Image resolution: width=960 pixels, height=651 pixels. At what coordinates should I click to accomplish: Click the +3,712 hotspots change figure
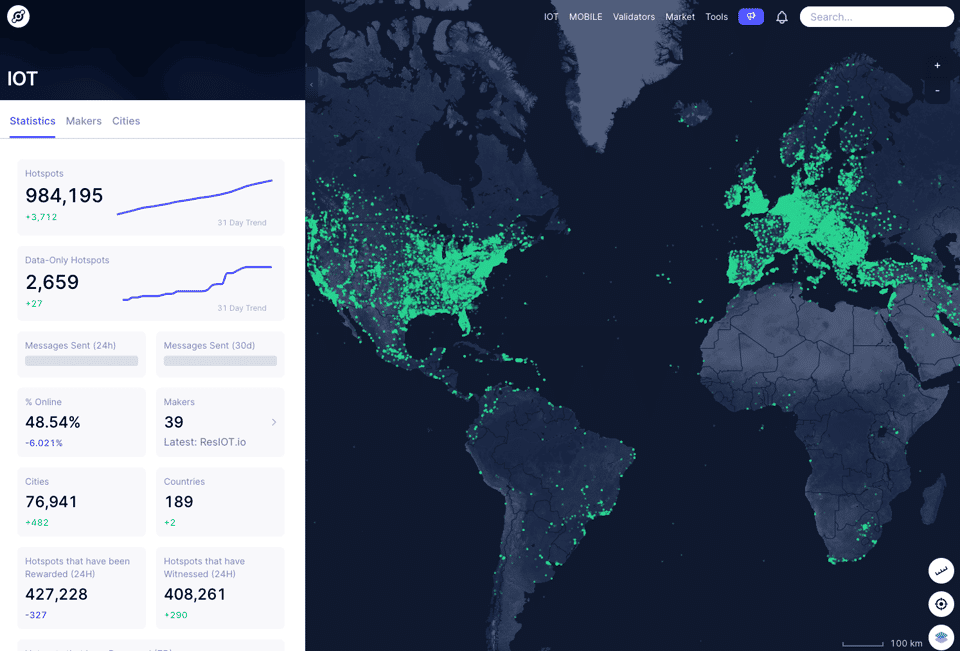[x=41, y=217]
